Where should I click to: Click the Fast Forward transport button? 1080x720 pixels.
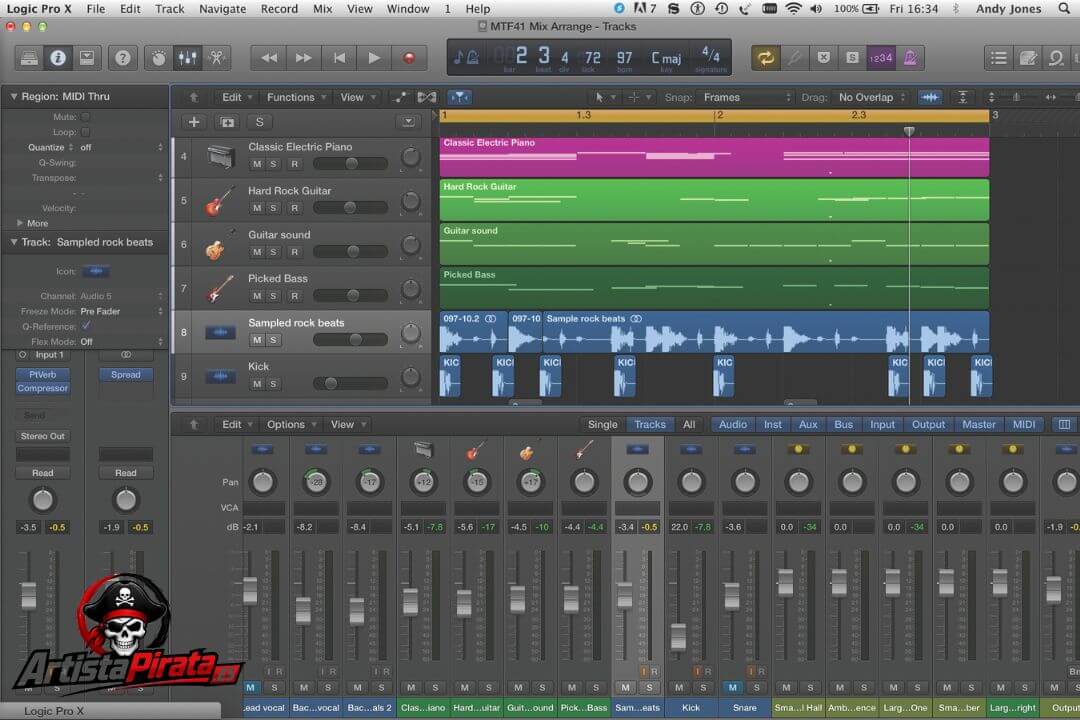303,58
